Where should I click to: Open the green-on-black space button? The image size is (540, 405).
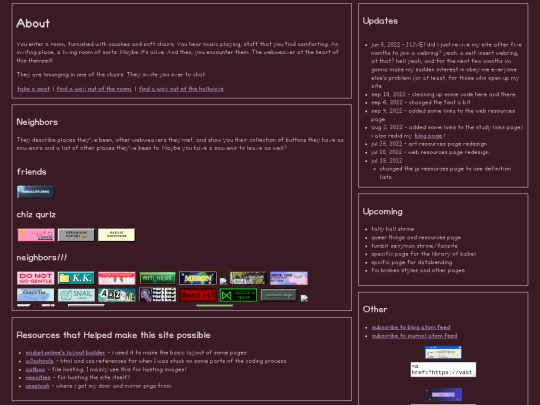(x=238, y=295)
